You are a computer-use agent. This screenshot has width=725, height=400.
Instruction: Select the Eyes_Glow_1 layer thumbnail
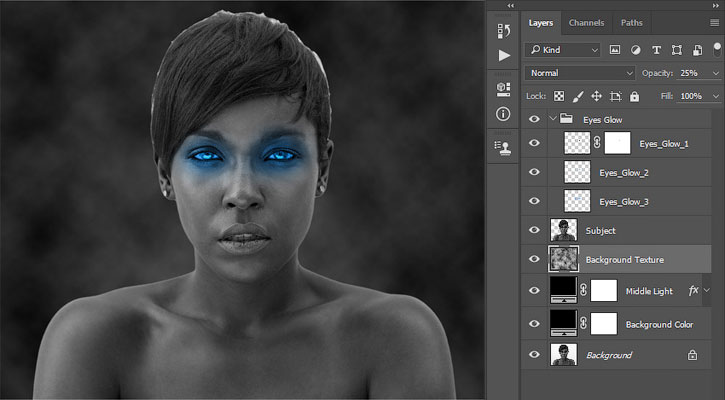pos(577,143)
